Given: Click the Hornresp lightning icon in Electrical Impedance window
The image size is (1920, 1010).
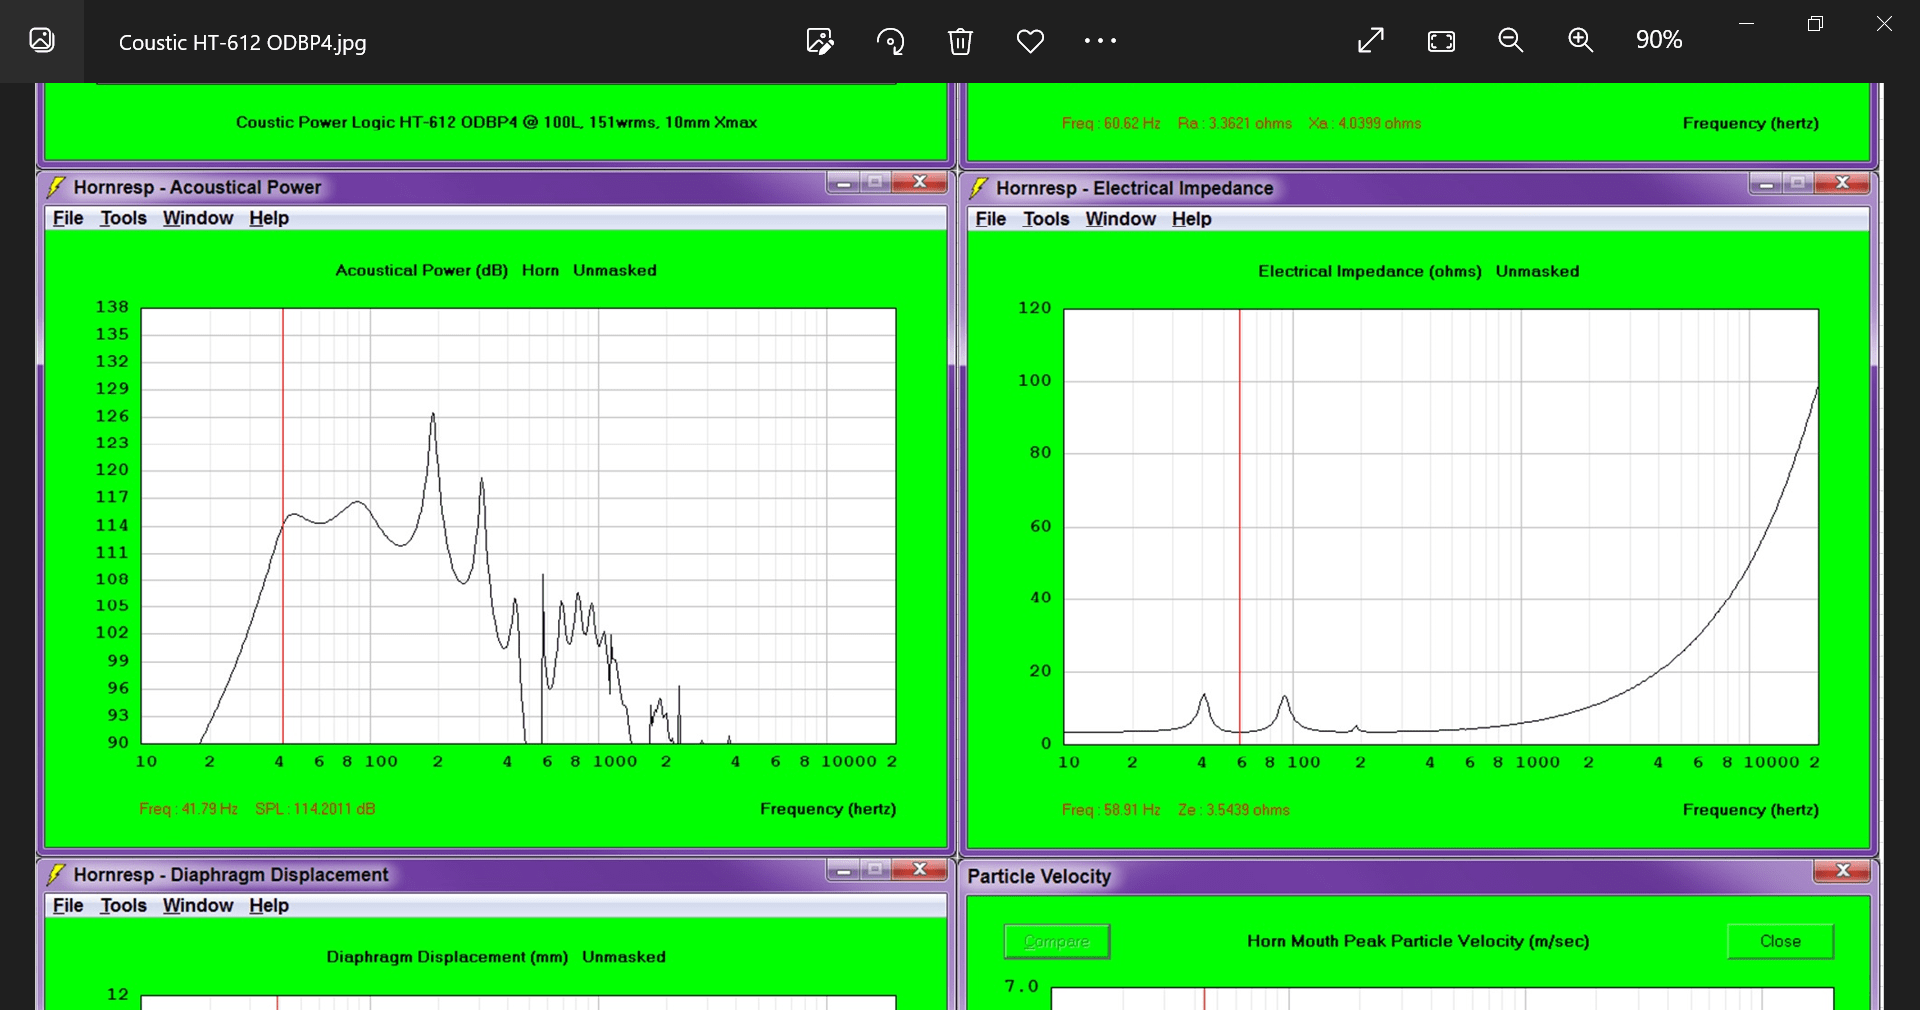Looking at the screenshot, I should click(980, 188).
